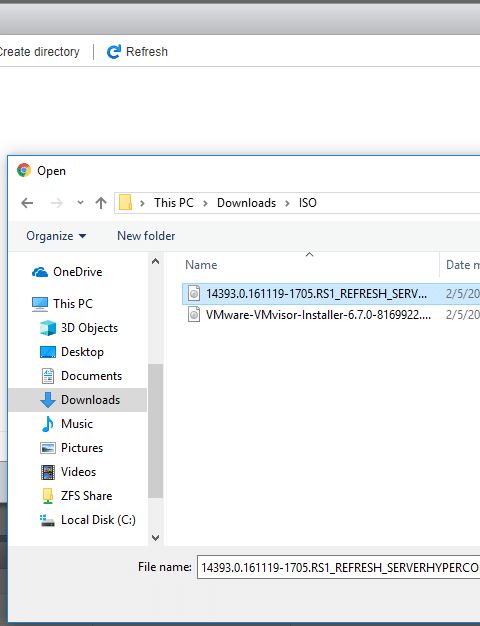Click the New folder button
Image resolution: width=480 pixels, height=626 pixels.
146,236
